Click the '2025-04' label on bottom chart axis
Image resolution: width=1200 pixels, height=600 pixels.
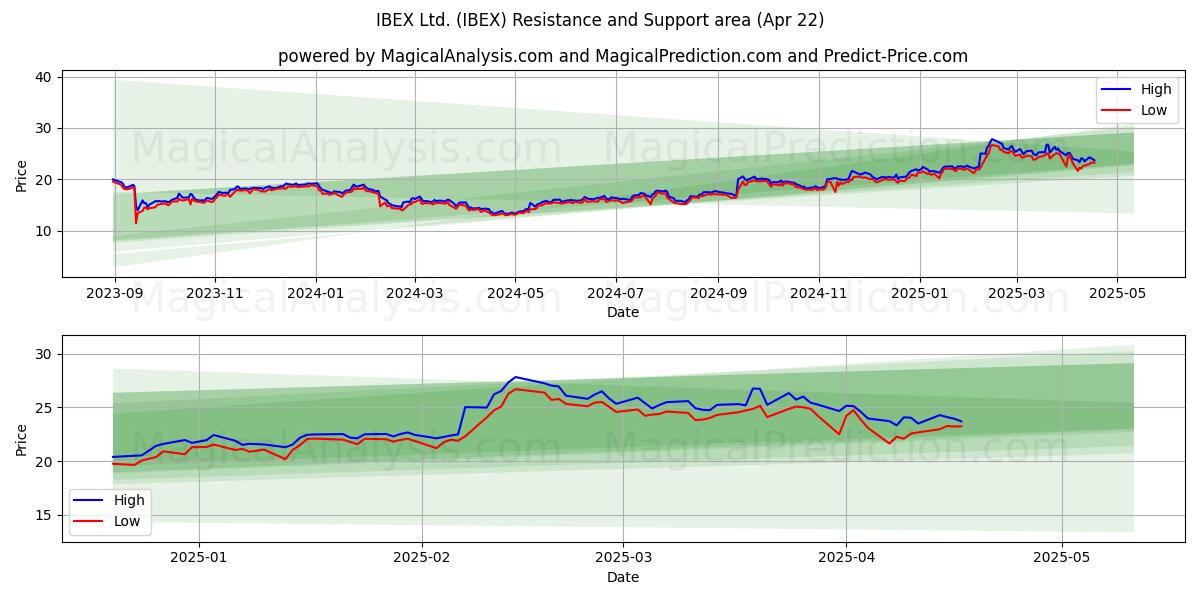[846, 559]
